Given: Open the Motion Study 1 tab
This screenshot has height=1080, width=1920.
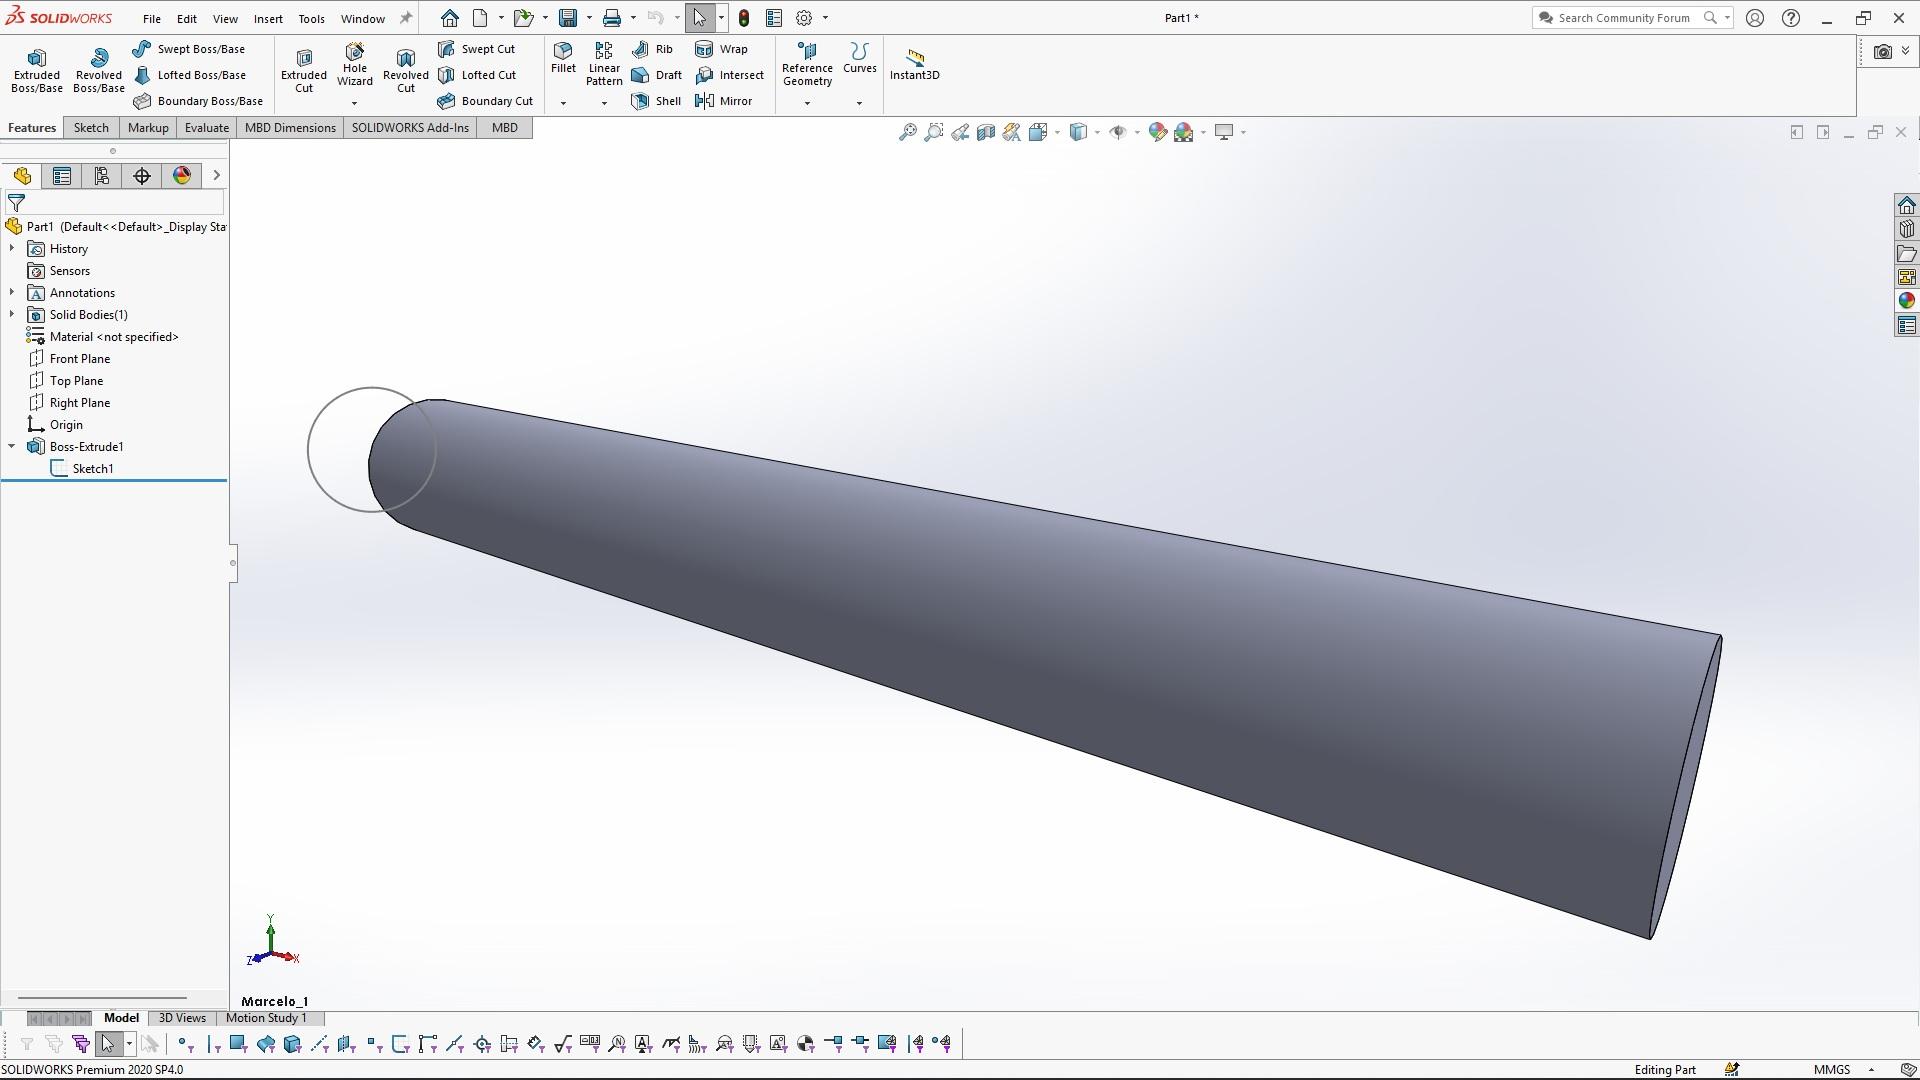Looking at the screenshot, I should point(266,1018).
